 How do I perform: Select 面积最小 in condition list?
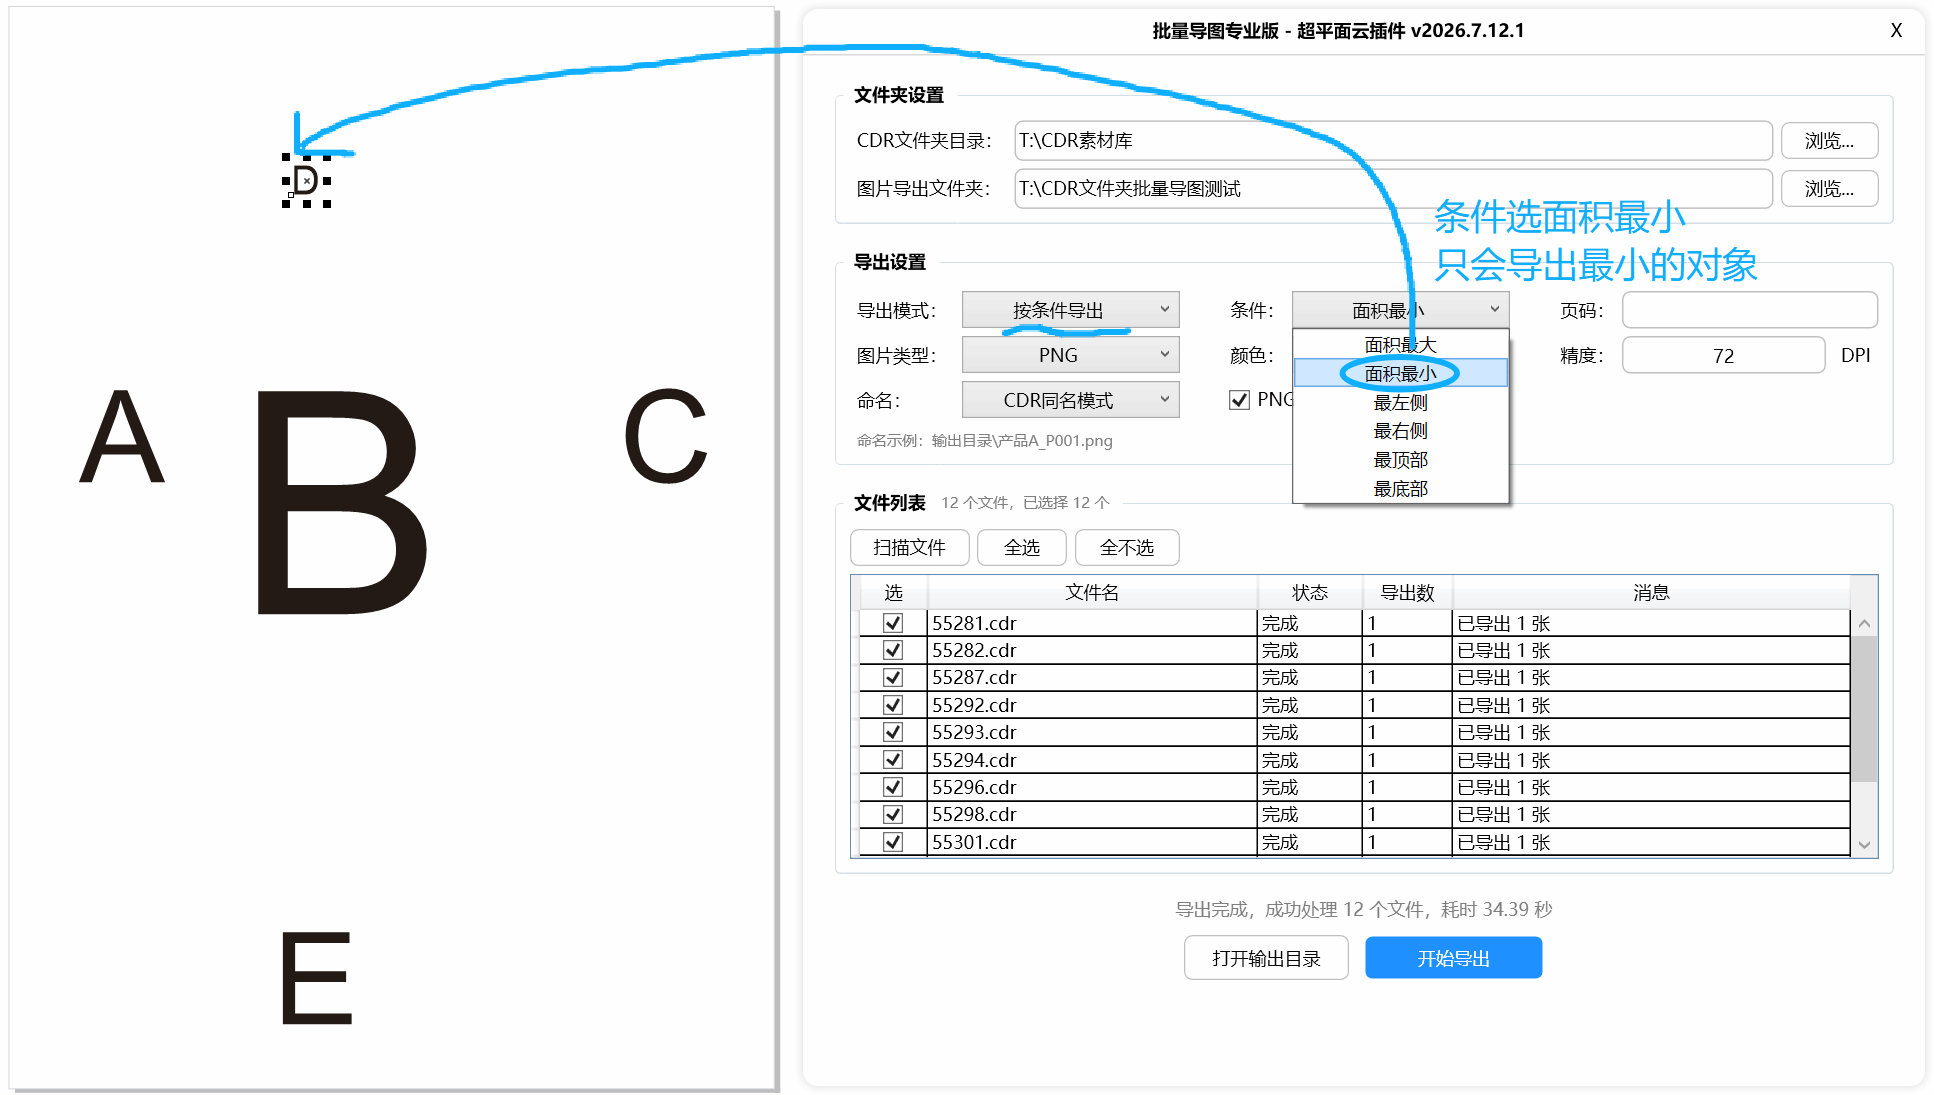1400,373
